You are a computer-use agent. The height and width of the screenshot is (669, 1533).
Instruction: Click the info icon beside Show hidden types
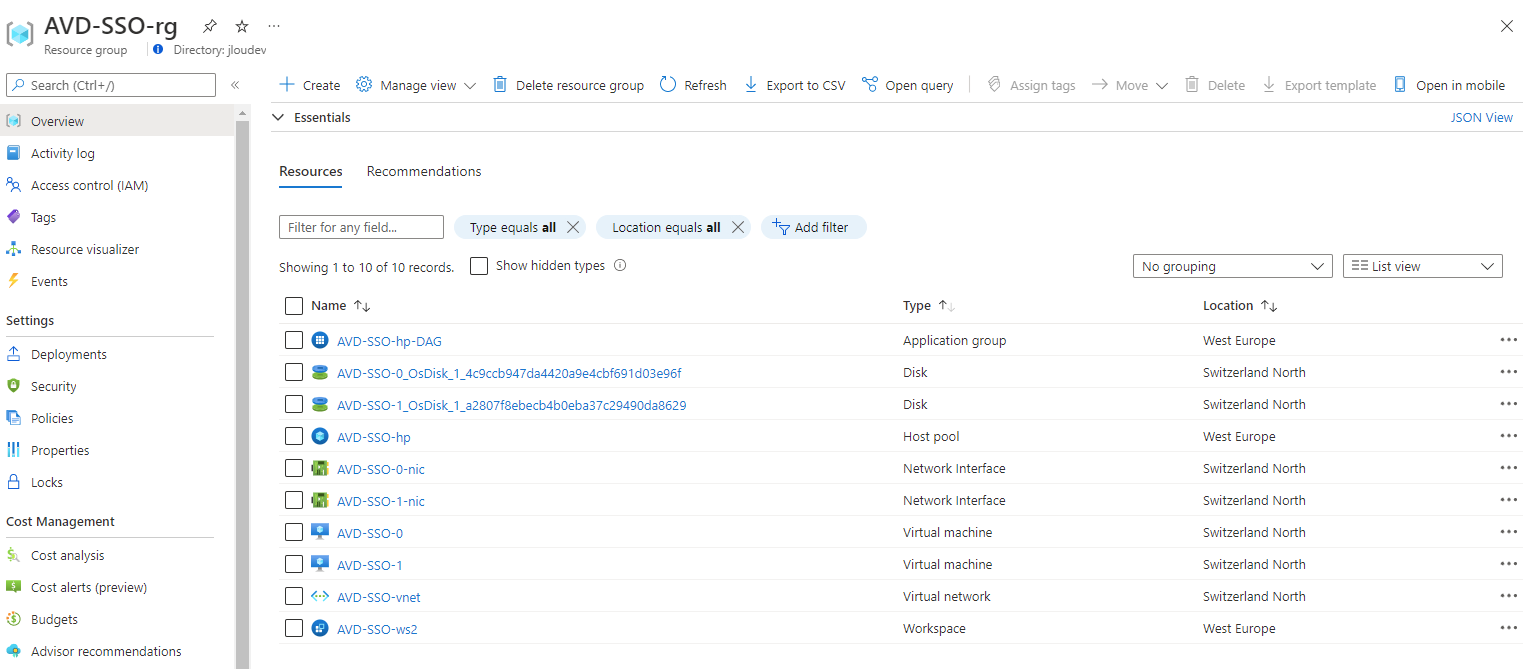[620, 266]
